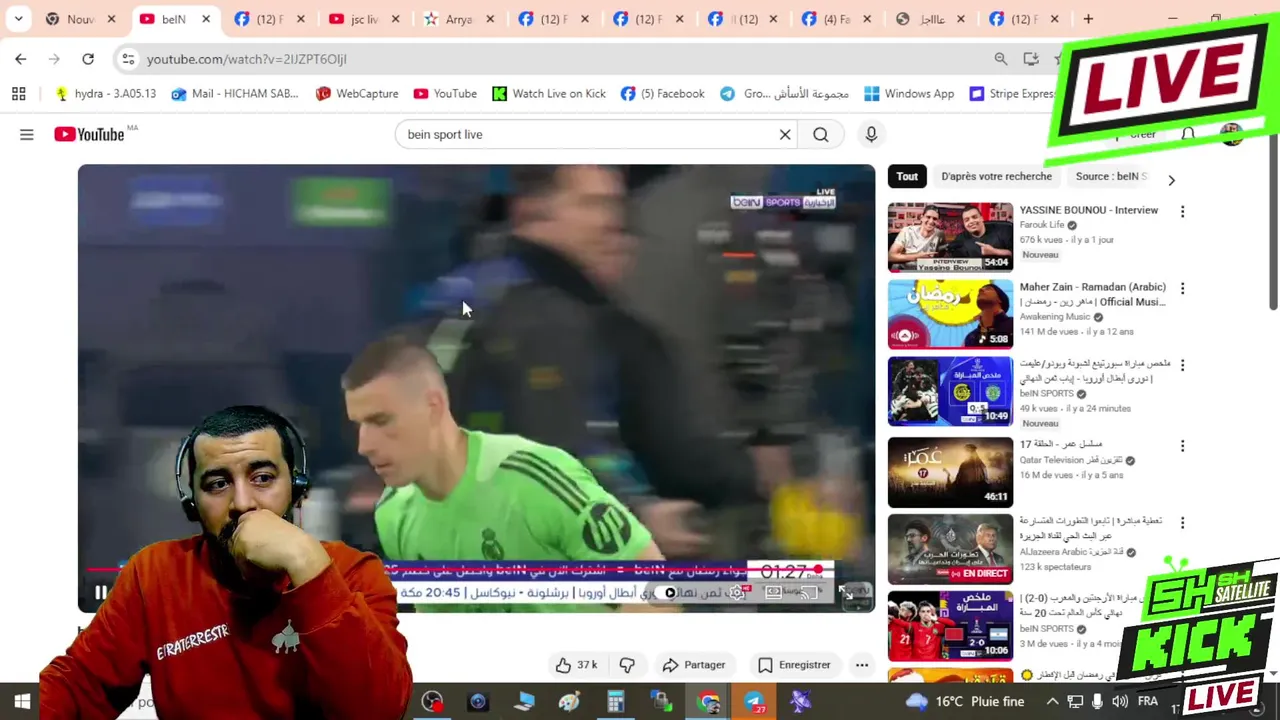
Task: Close the beIN browser tab
Action: pyautogui.click(x=206, y=19)
